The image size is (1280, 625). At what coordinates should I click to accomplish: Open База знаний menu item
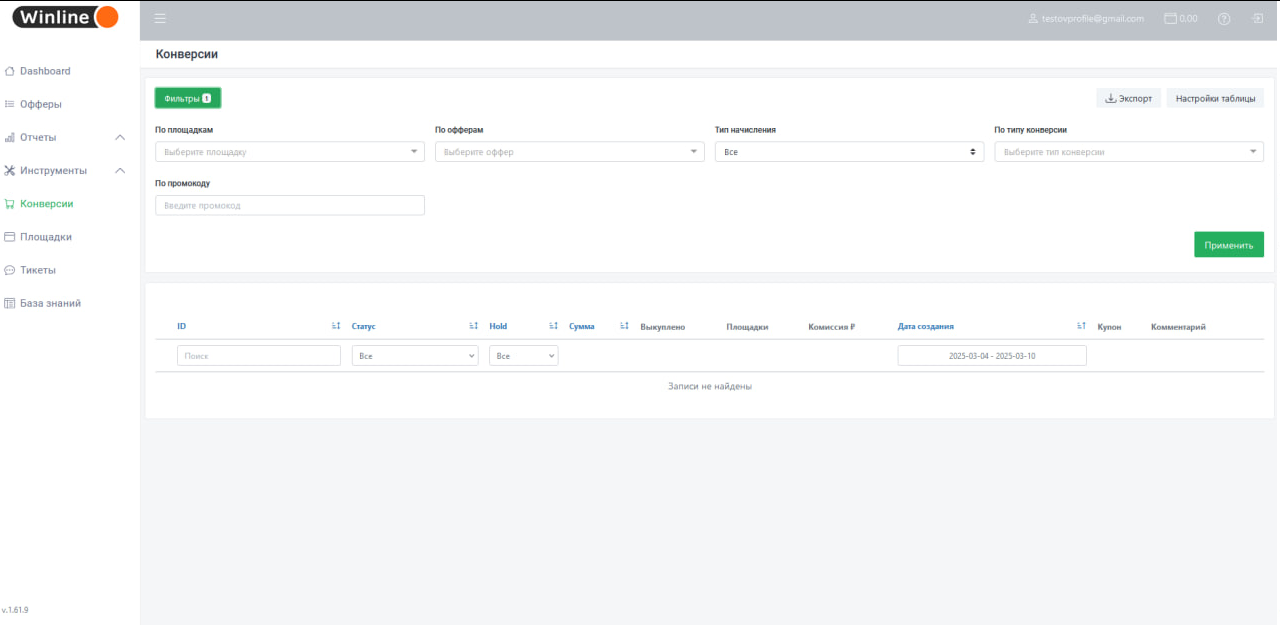tap(50, 303)
